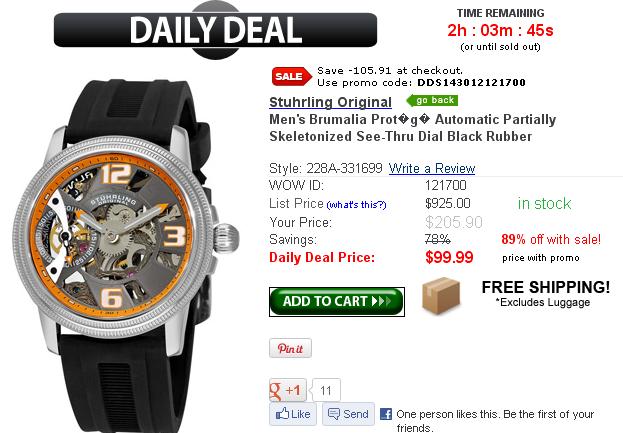623x433 pixels.
Task: Open the Write a Review link
Action: 432,168
